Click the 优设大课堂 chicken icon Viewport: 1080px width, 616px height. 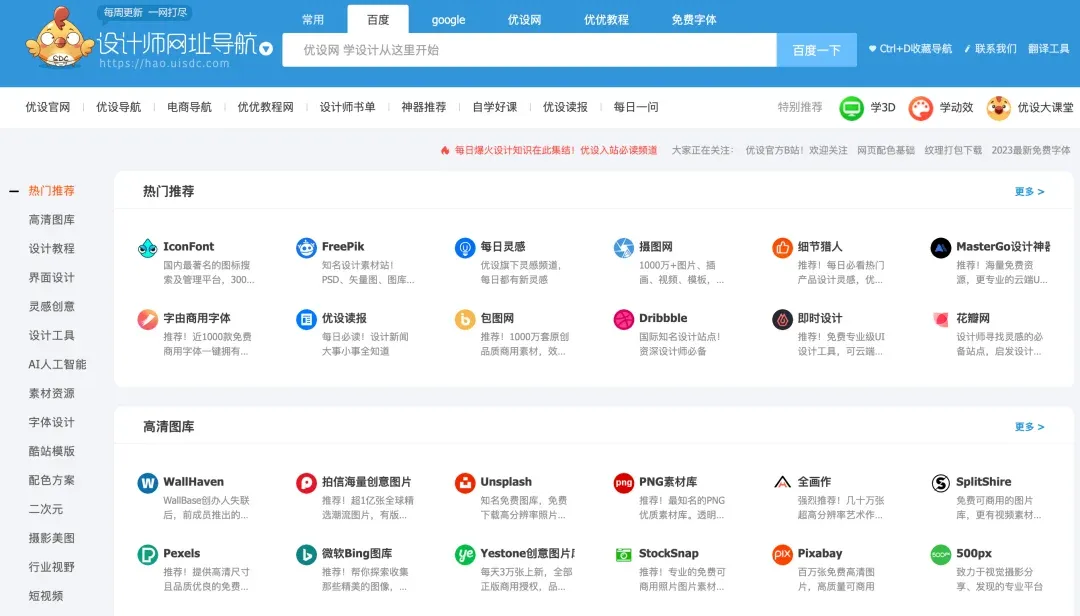[998, 108]
